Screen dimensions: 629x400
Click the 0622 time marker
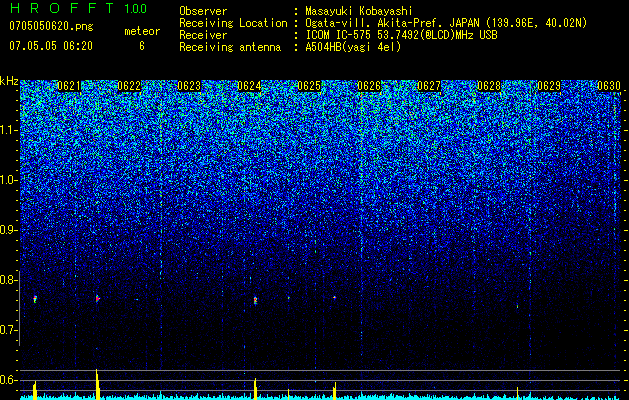coord(129,86)
